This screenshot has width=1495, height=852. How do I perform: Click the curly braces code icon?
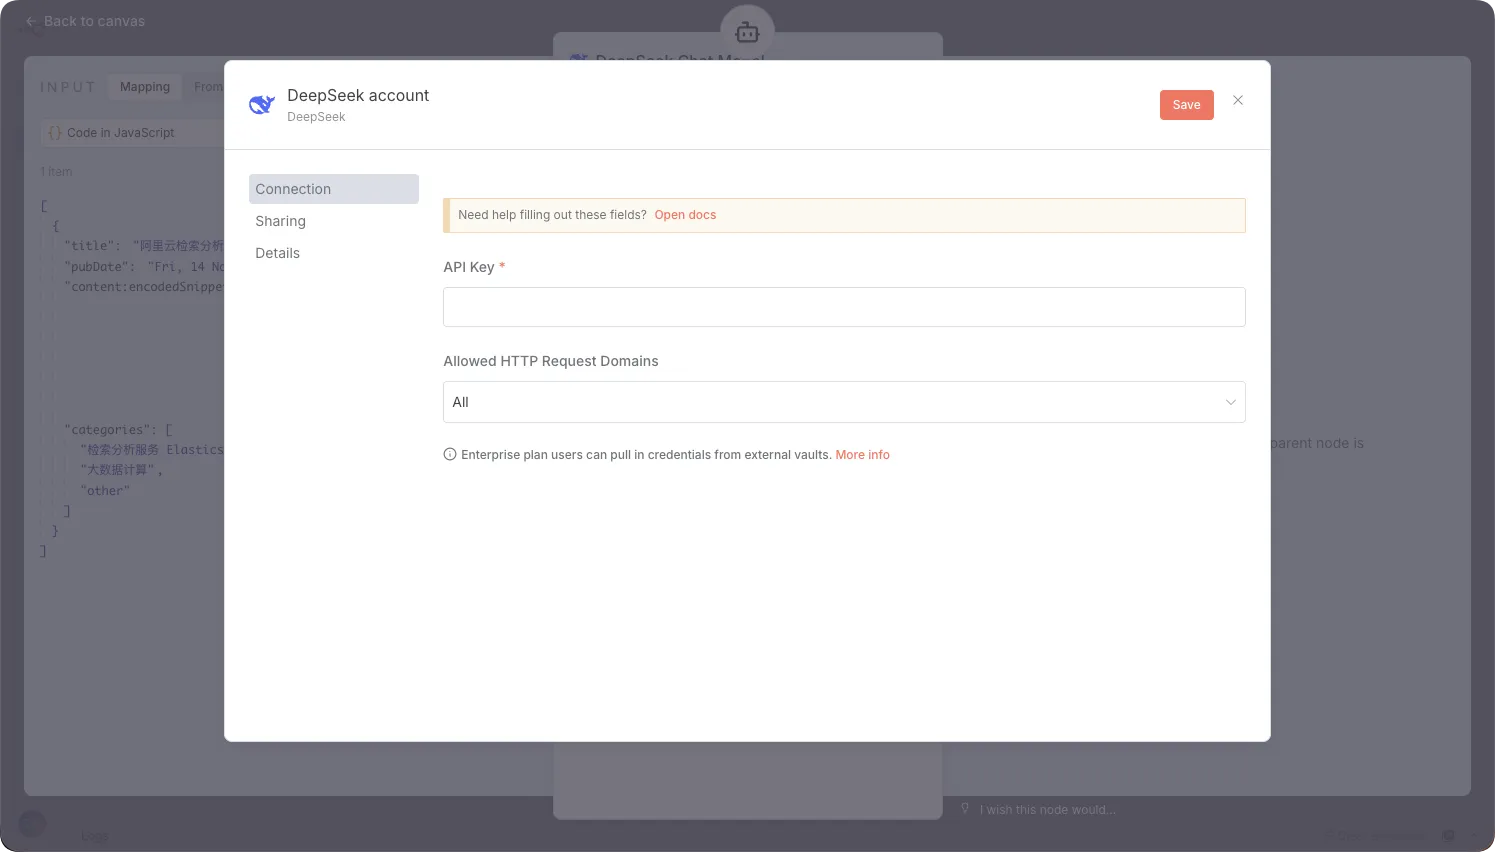(55, 133)
